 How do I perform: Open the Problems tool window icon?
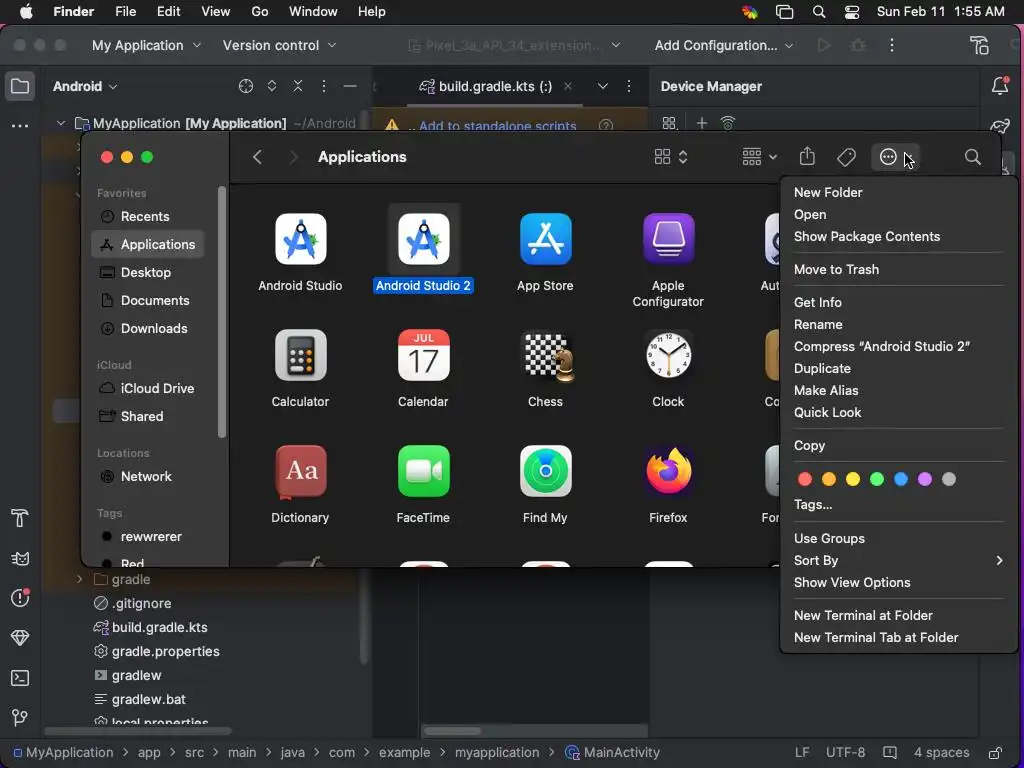(20, 598)
